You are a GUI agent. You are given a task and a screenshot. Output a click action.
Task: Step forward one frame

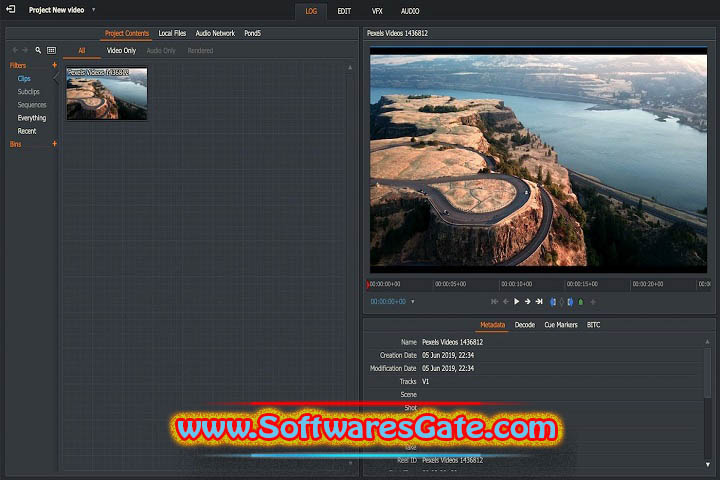click(528, 302)
